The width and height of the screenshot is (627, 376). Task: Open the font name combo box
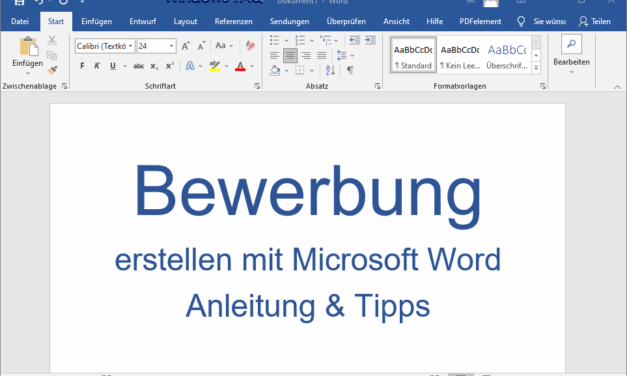click(105, 46)
